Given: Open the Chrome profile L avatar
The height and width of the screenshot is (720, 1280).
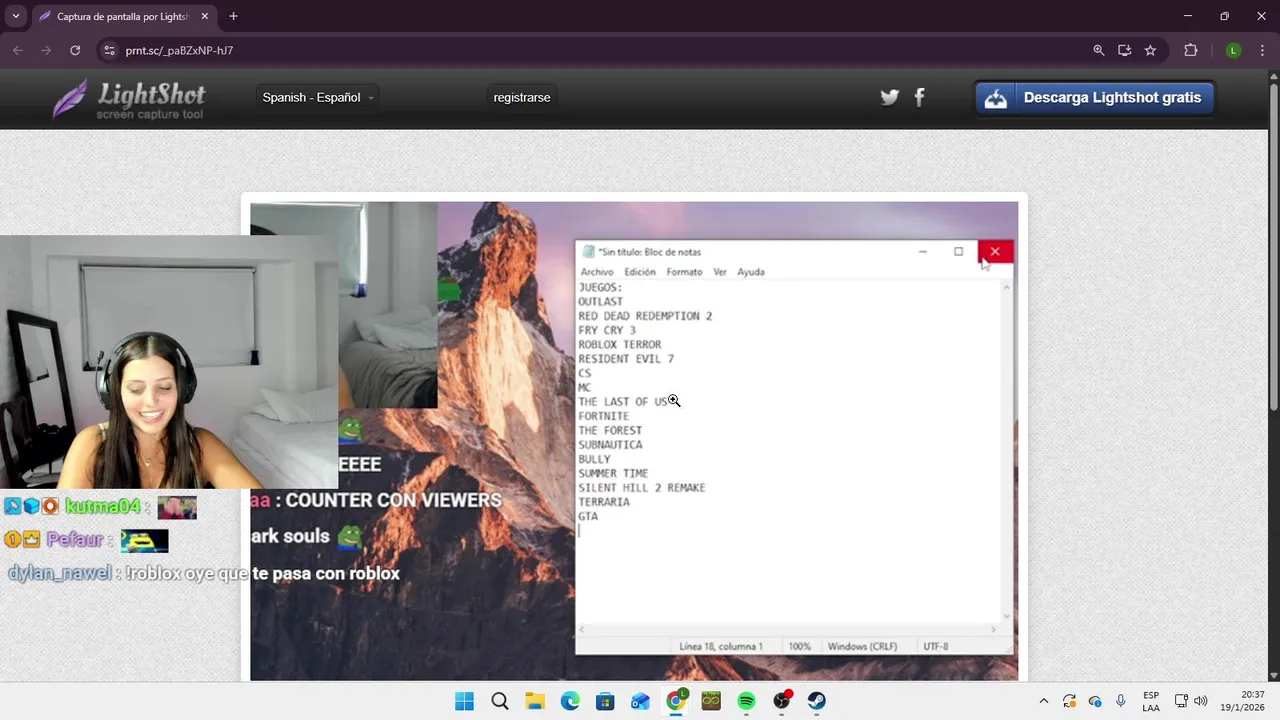Looking at the screenshot, I should pyautogui.click(x=1233, y=50).
